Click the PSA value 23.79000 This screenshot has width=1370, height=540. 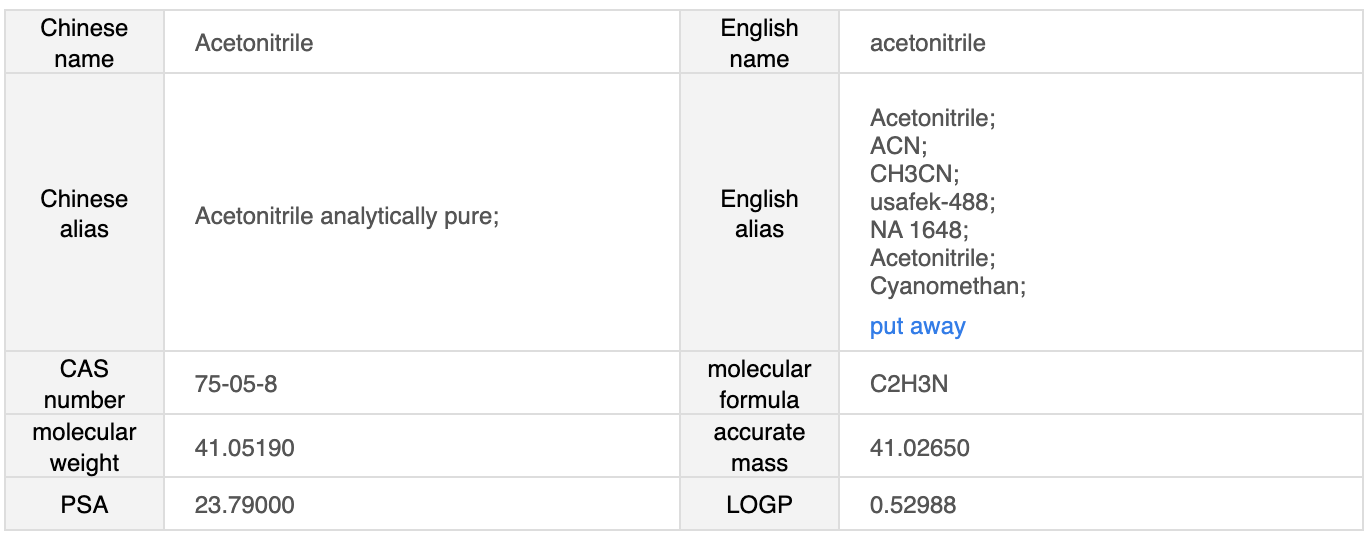(x=245, y=505)
